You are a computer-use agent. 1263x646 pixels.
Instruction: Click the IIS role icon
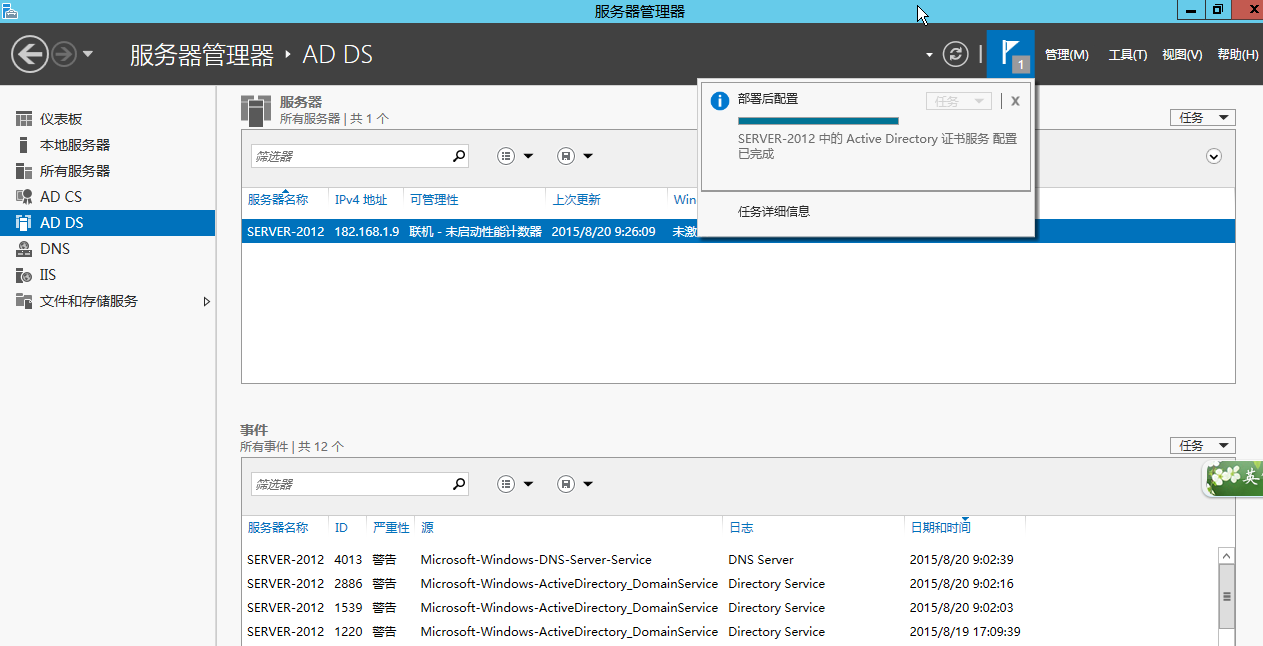[24, 275]
